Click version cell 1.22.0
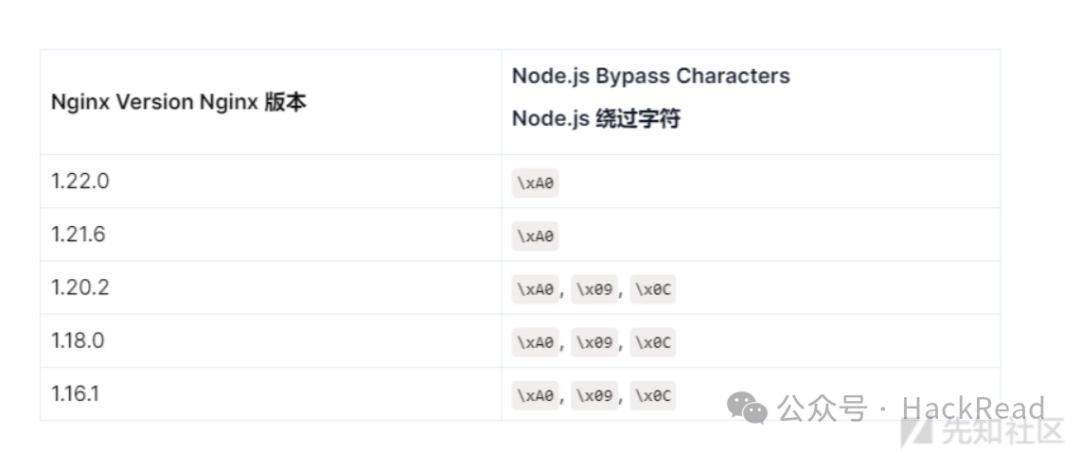Screen dimensions: 1080x452 (80, 181)
